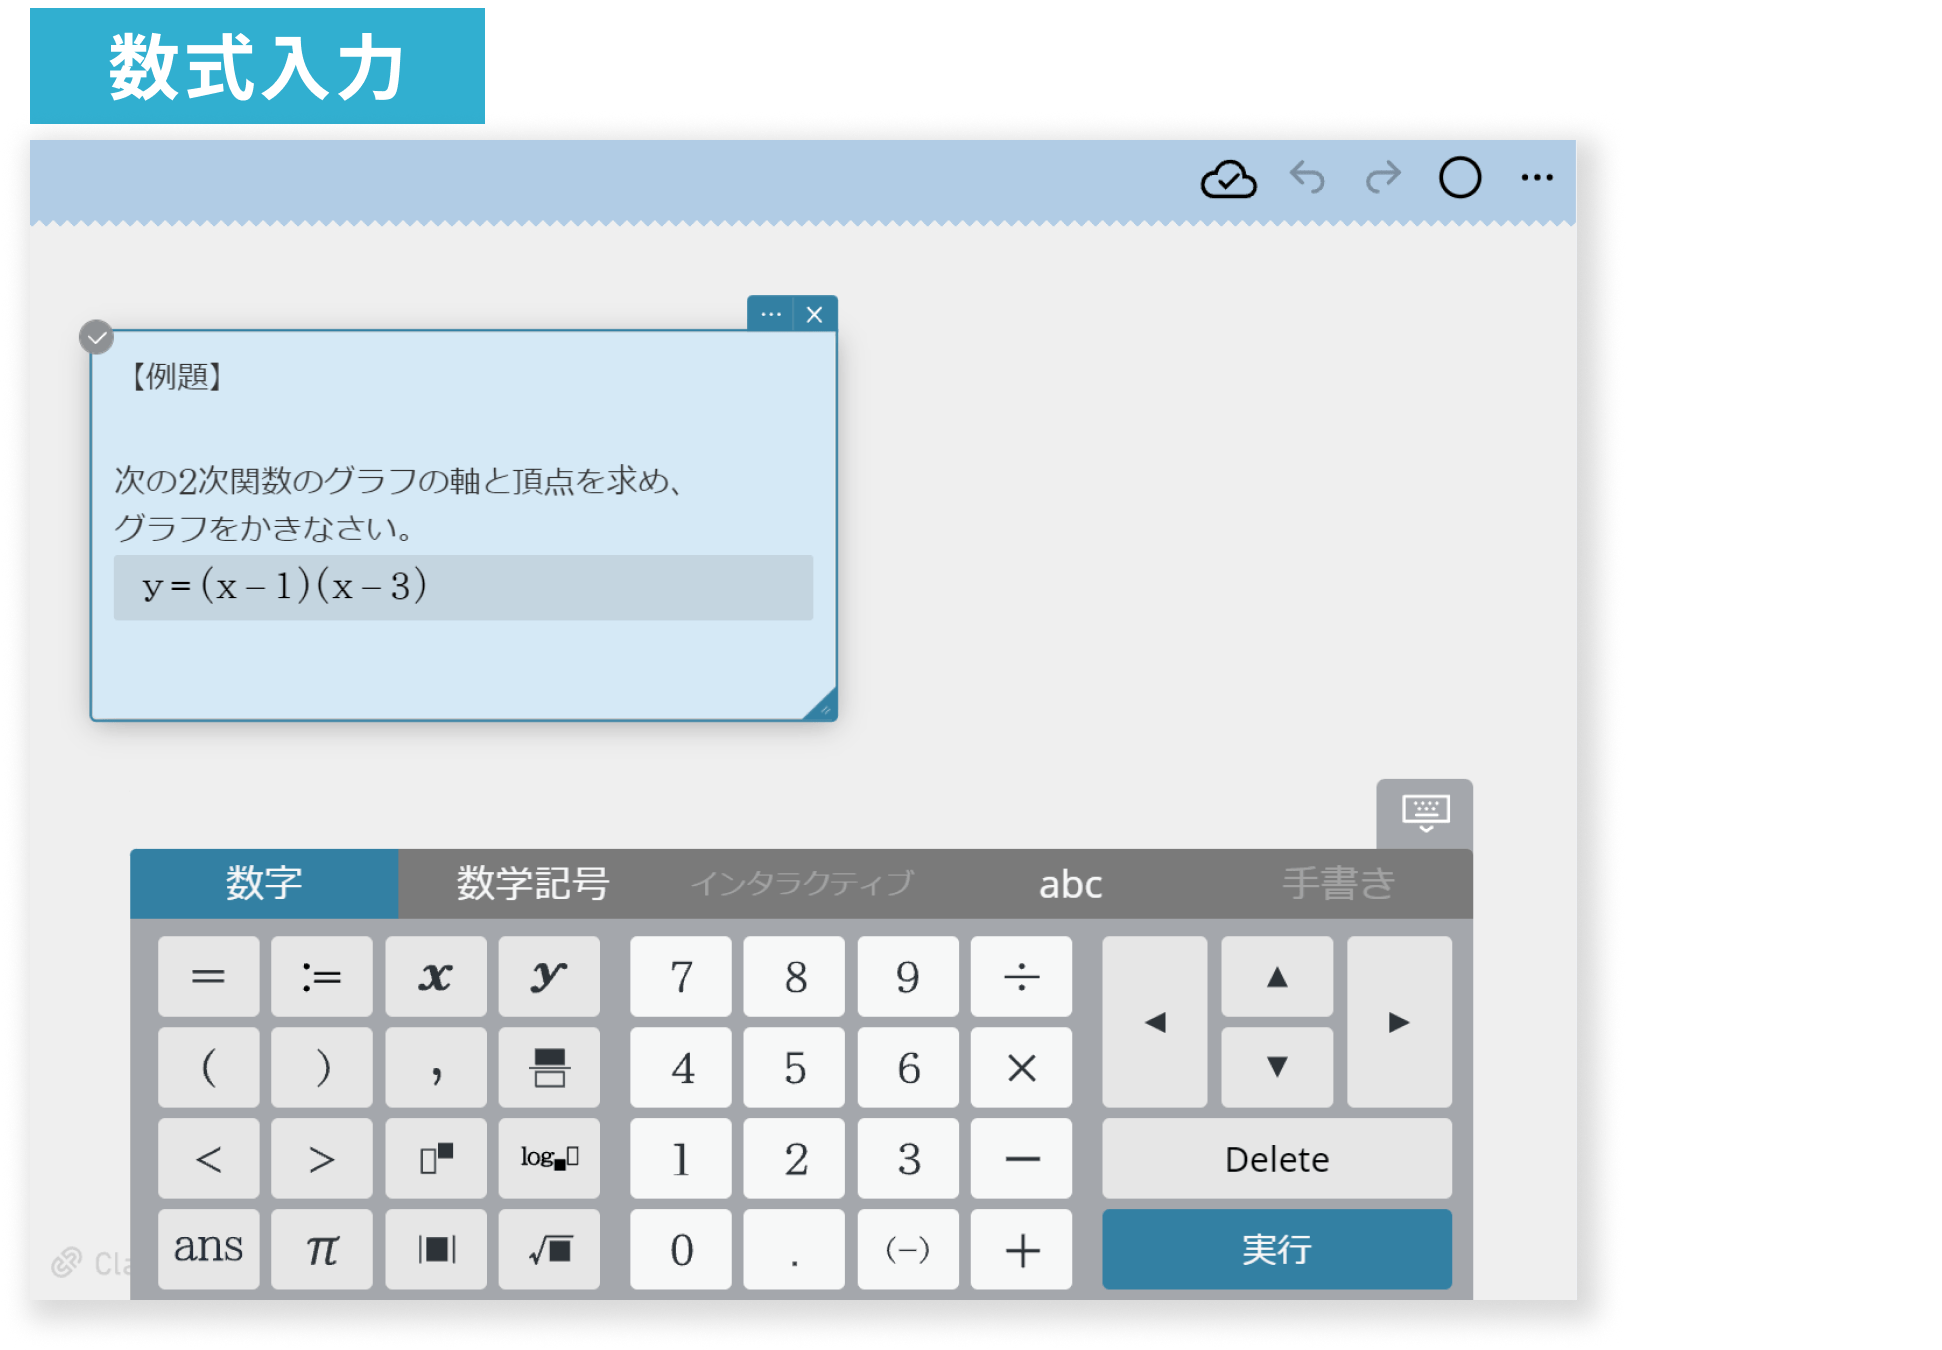
Task: Switch to the abc keyboard tab
Action: click(x=1070, y=884)
